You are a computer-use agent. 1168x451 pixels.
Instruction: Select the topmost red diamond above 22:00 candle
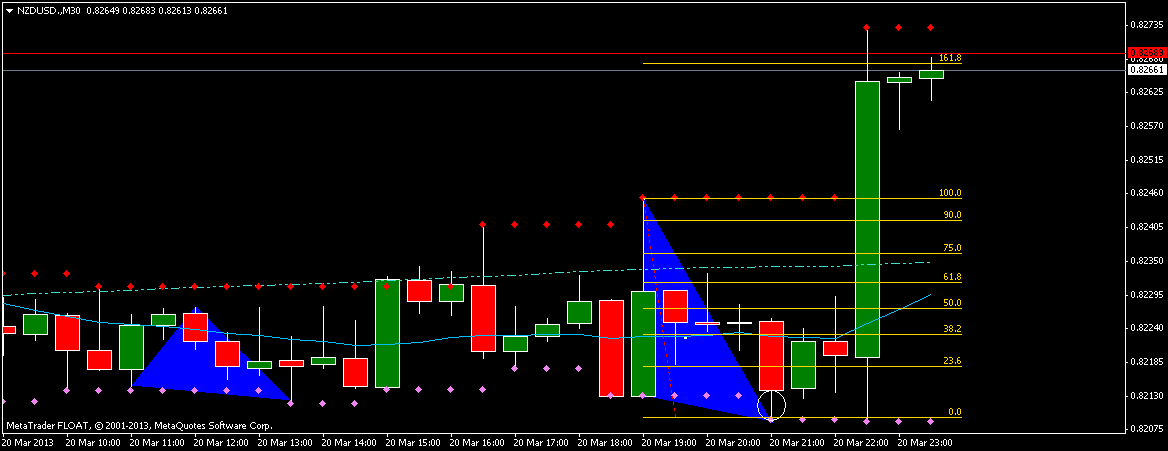867,28
